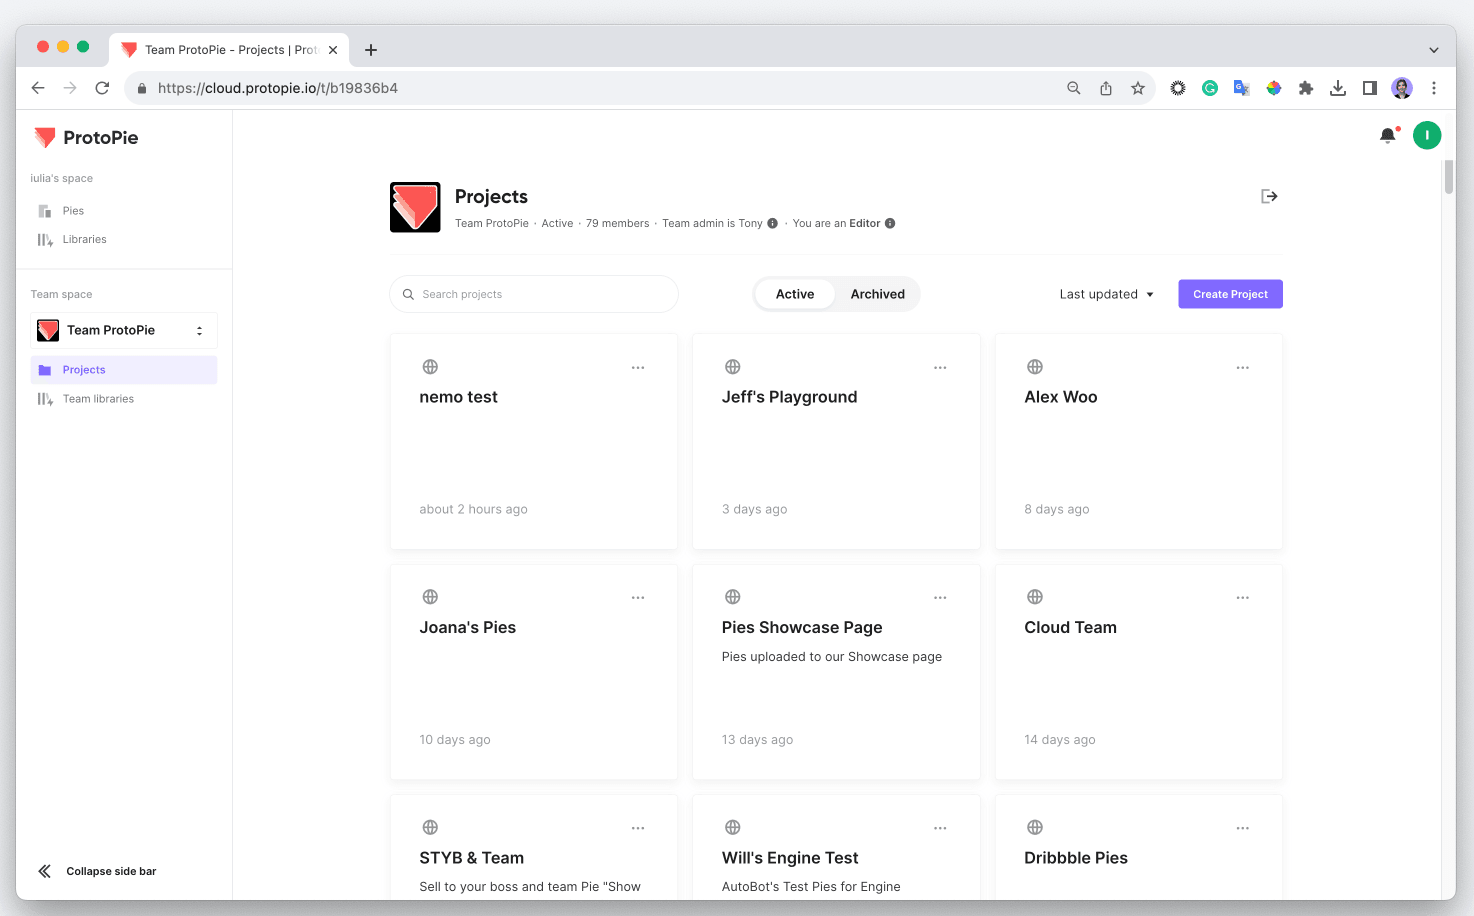Click the page vertical scrollbar
This screenshot has width=1474, height=916.
click(x=1448, y=175)
